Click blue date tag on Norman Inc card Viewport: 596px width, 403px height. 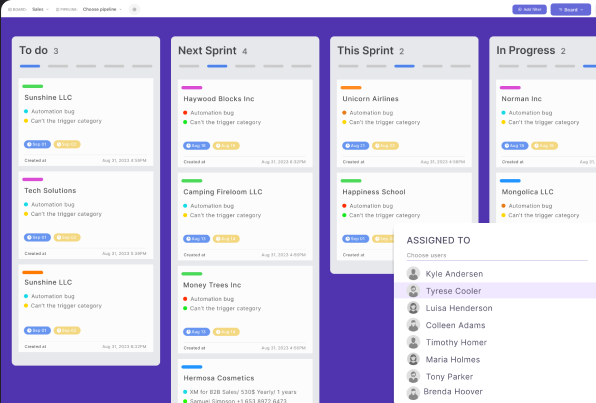click(515, 146)
